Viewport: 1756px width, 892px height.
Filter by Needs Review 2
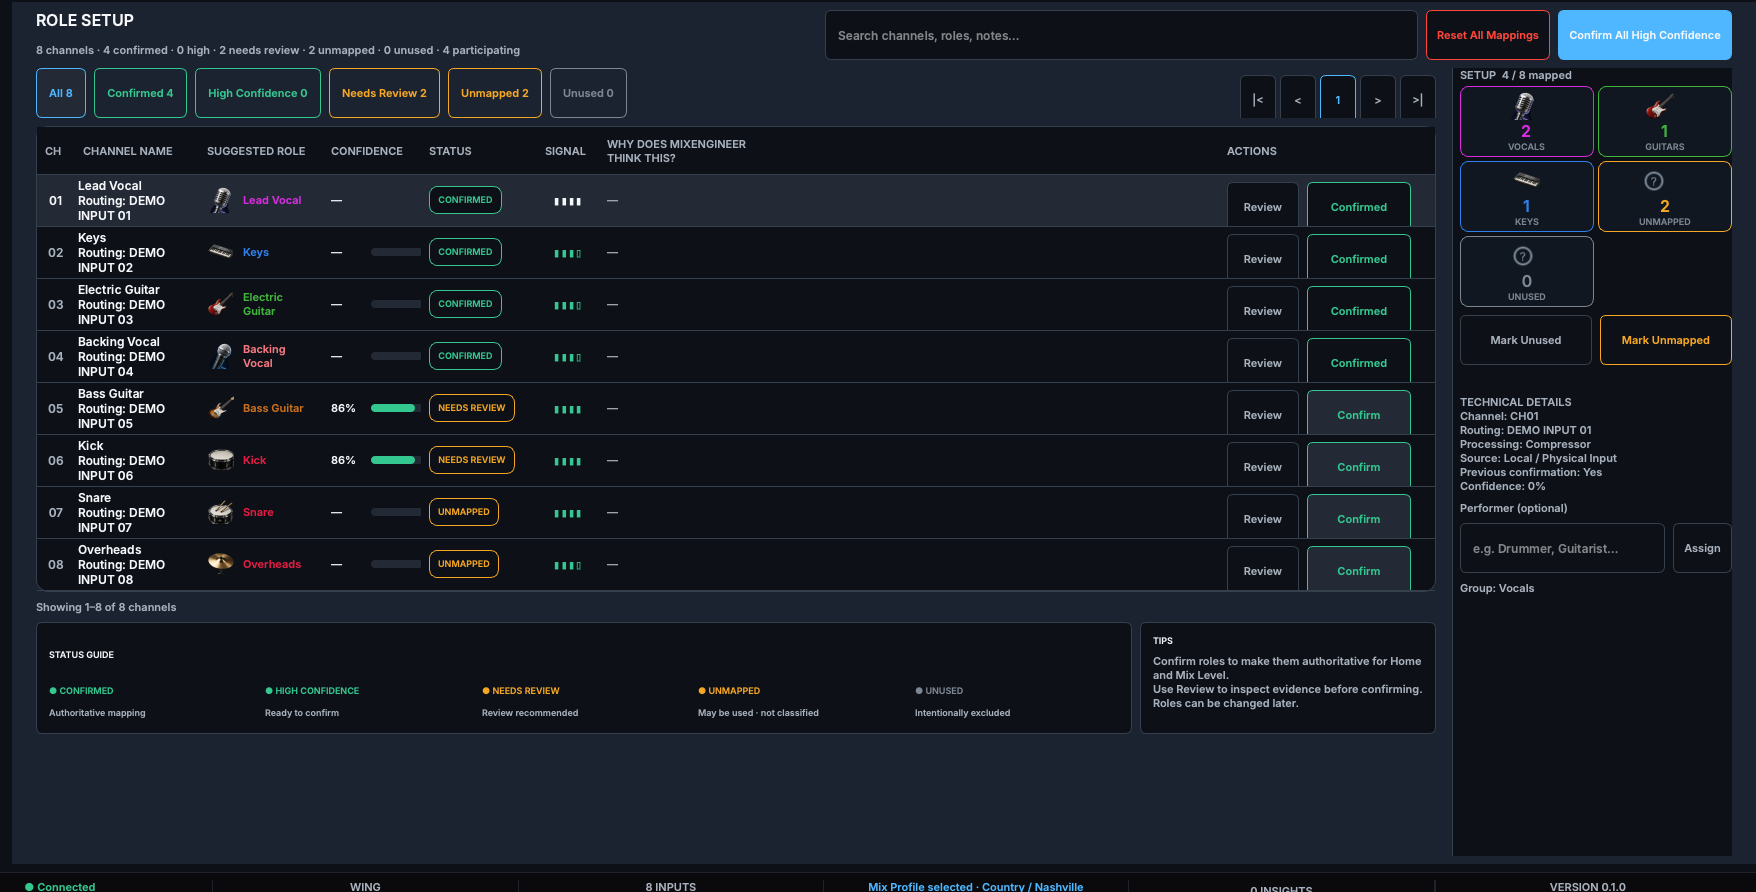pyautogui.click(x=384, y=93)
